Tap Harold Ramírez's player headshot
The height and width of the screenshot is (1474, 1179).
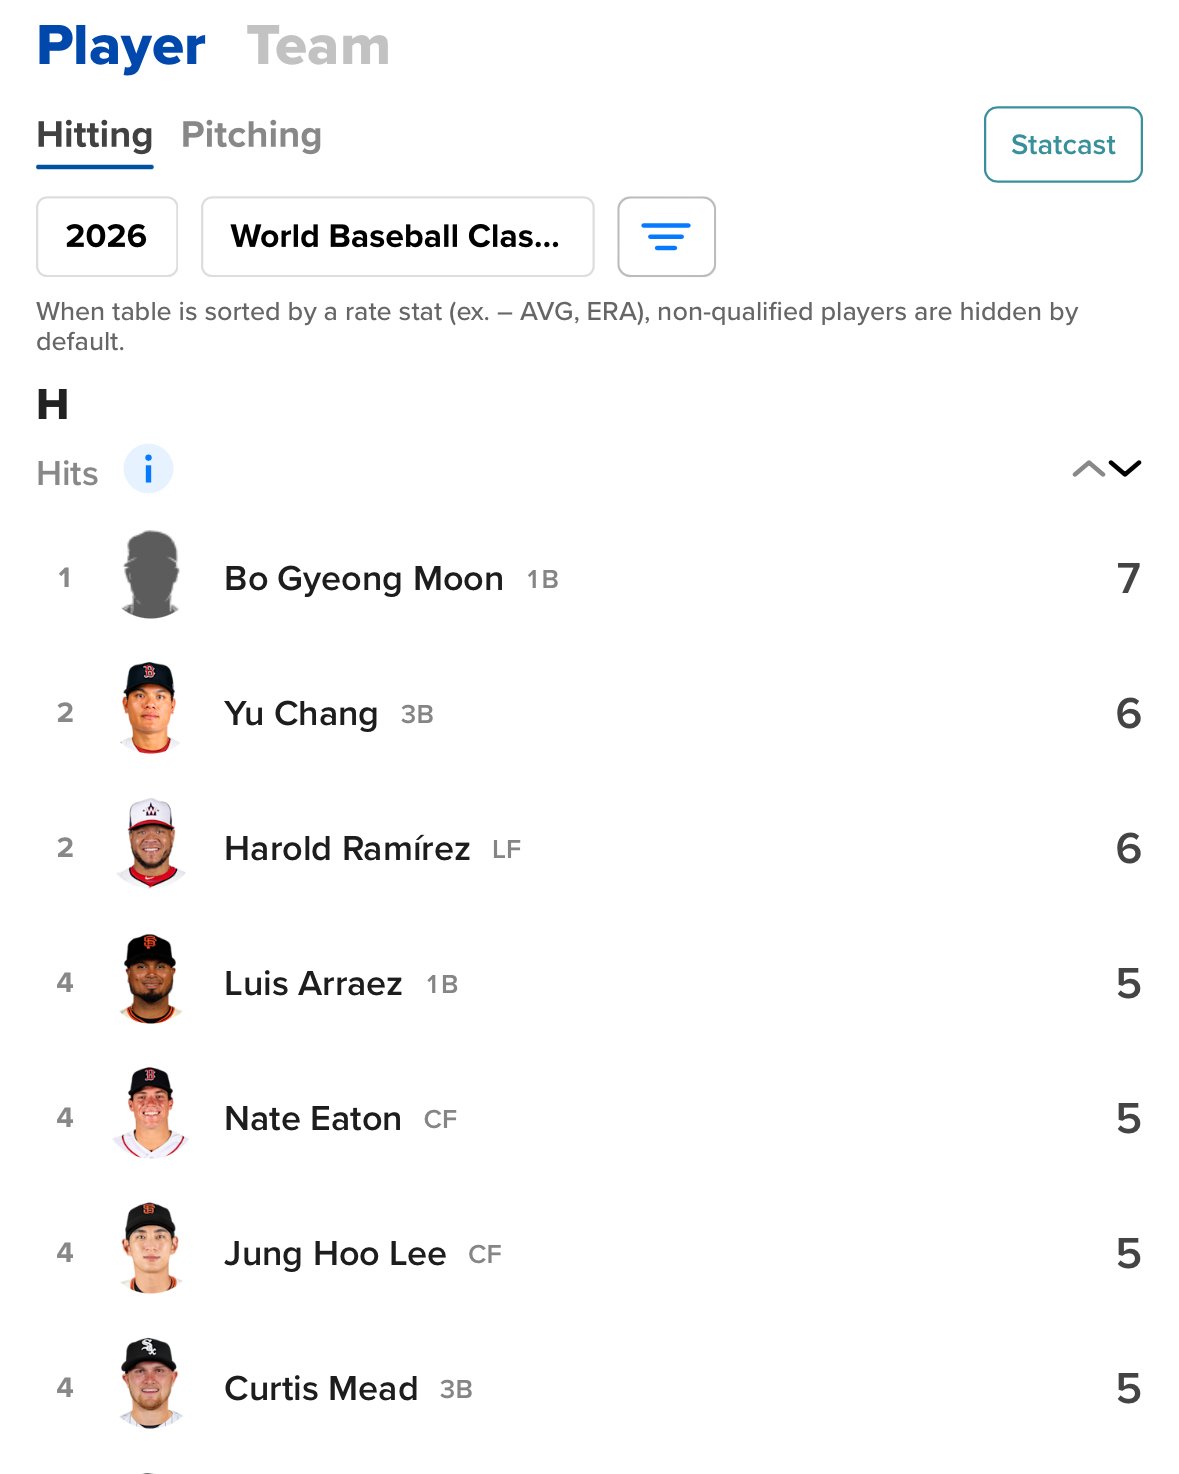click(151, 845)
